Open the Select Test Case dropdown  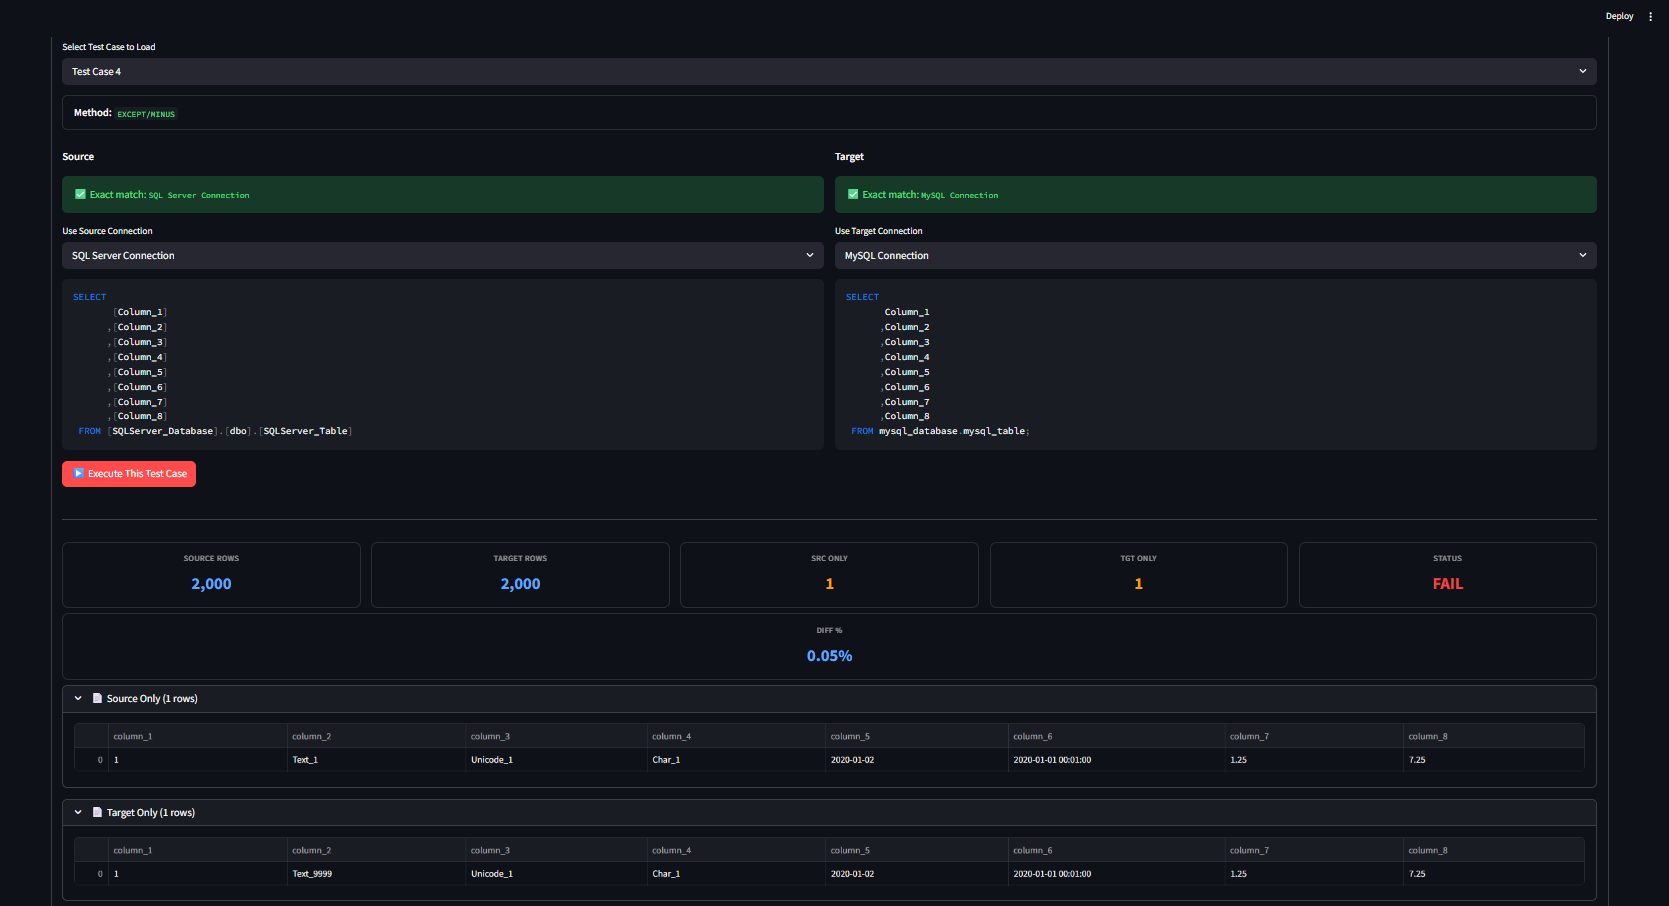point(828,71)
